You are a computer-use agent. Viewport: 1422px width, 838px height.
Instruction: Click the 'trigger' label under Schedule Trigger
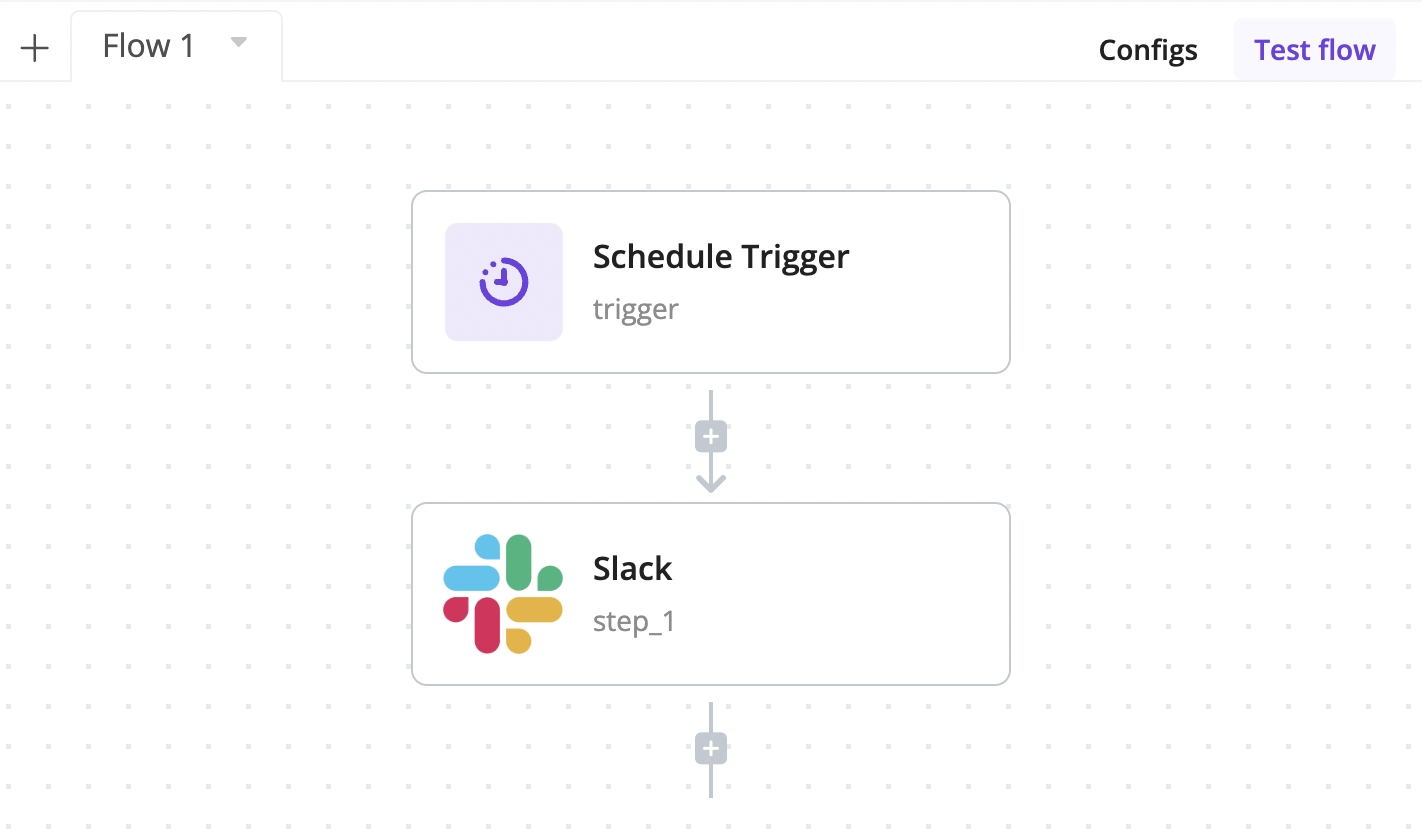(x=635, y=309)
